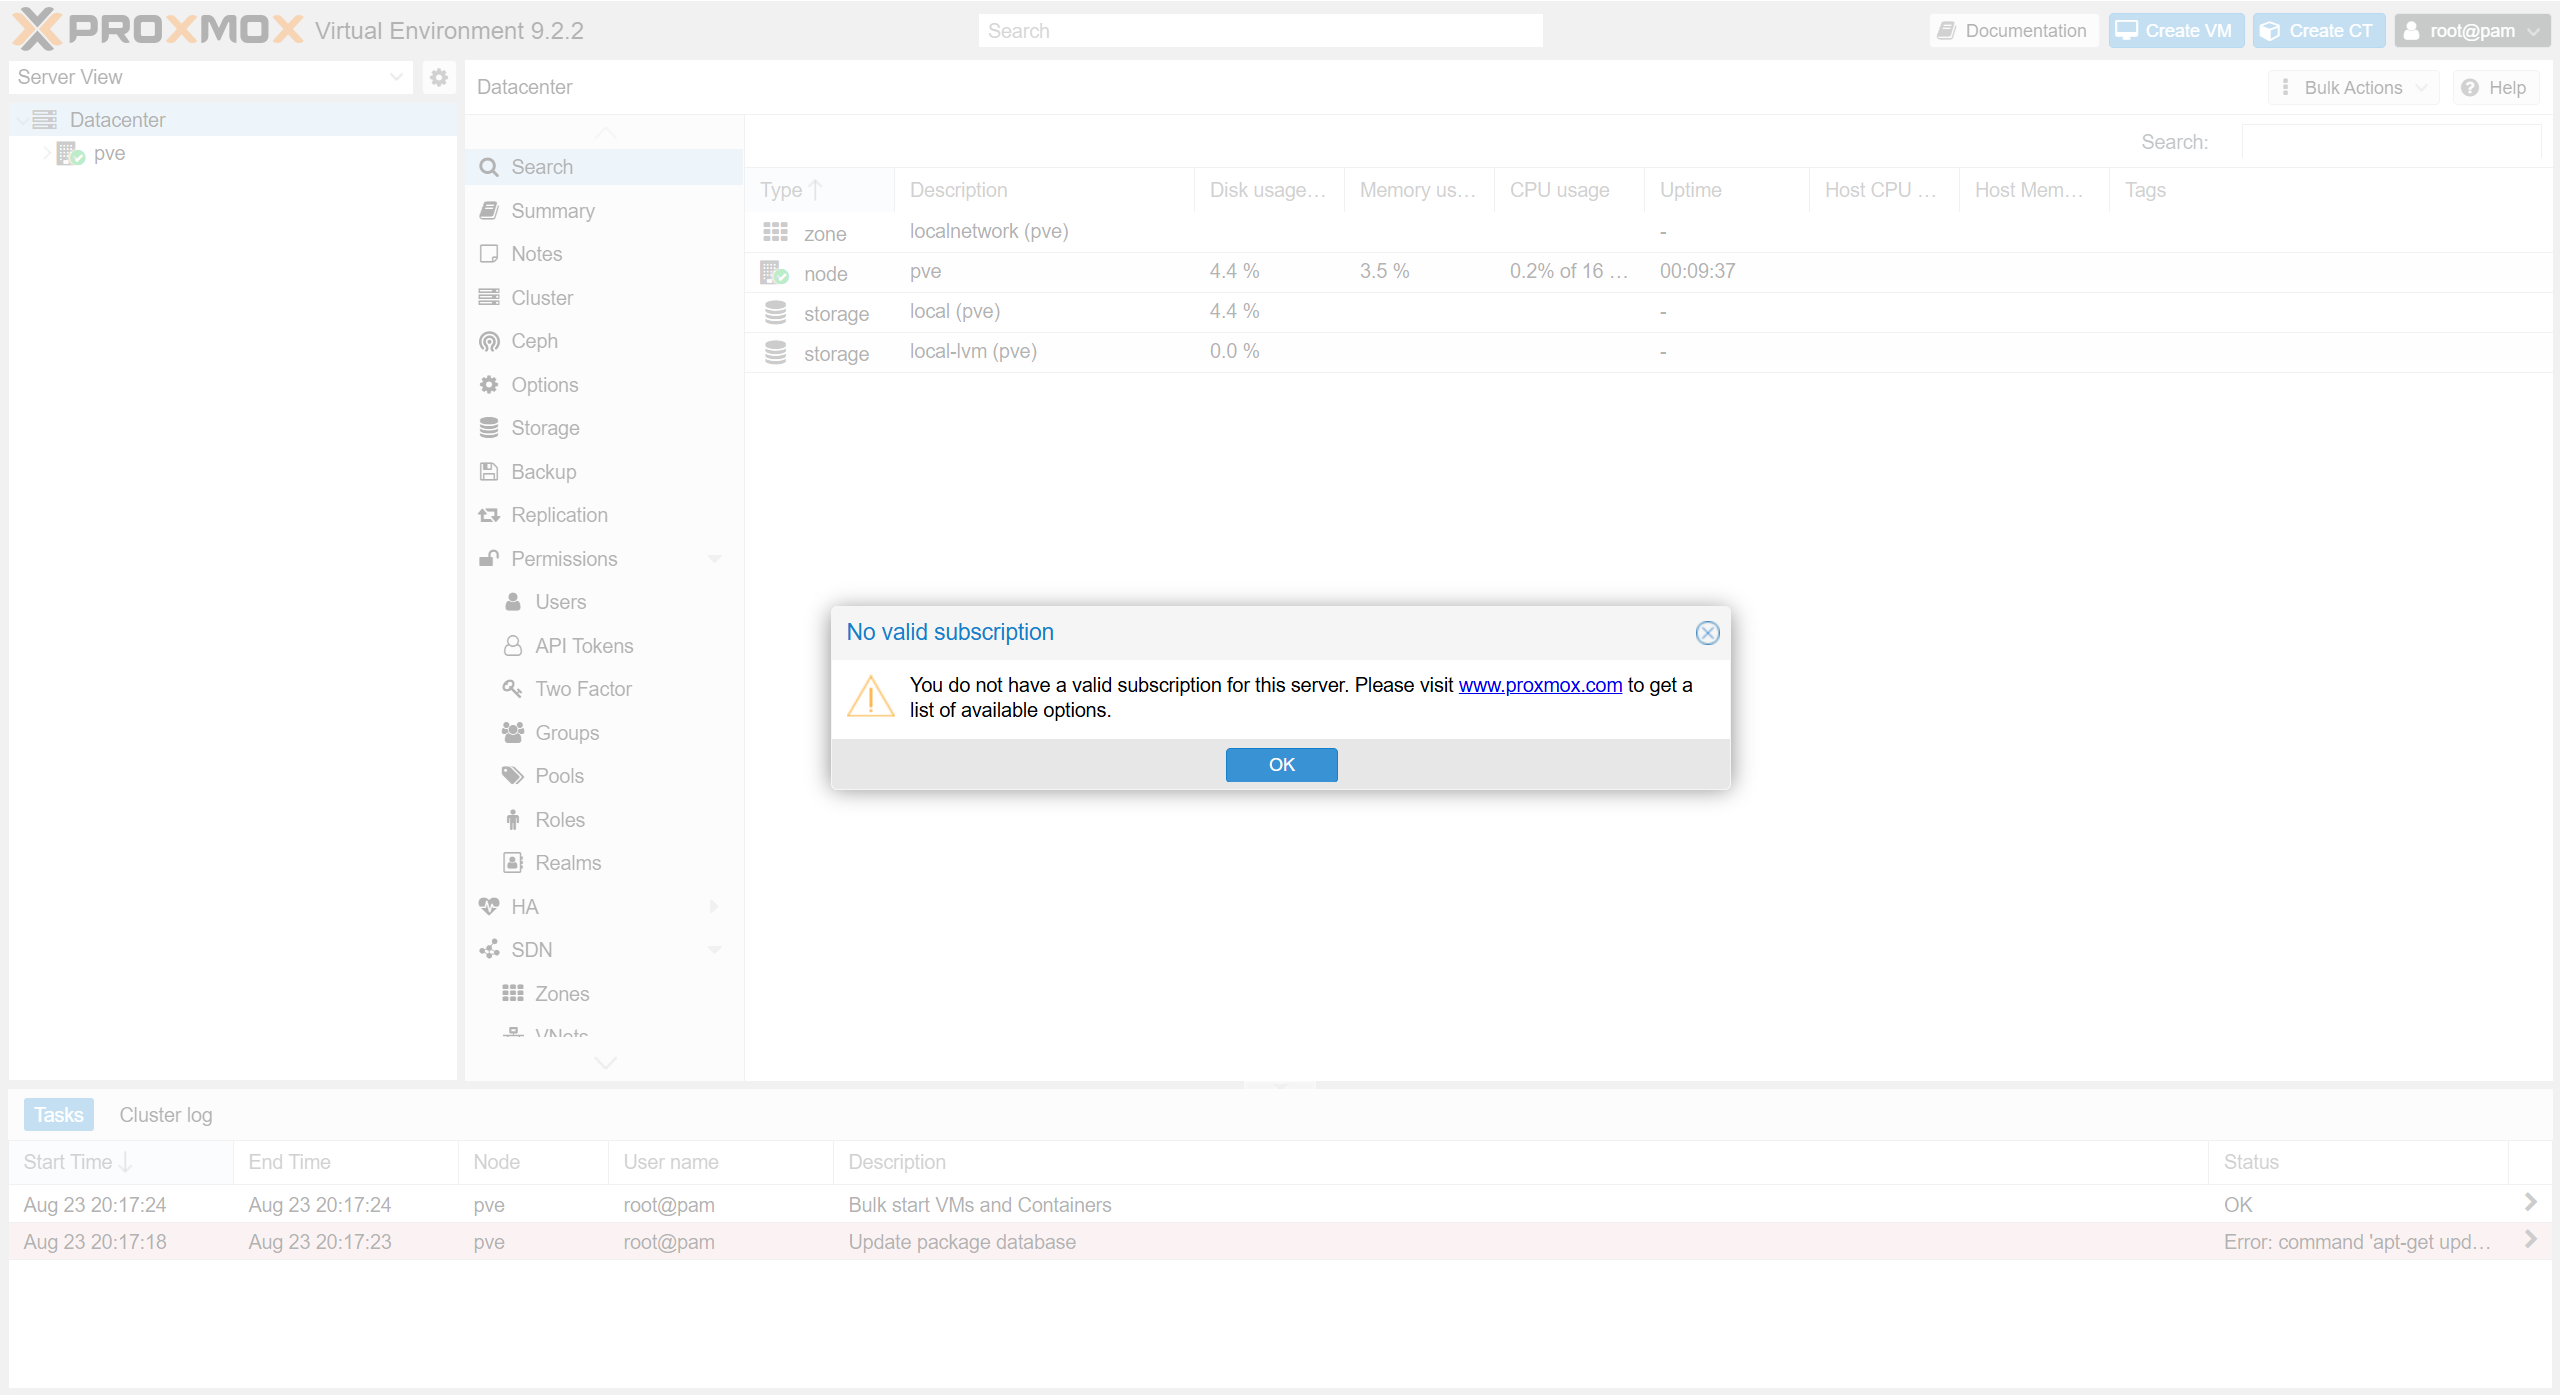Open Documentation
Screen dimensions: 2560x1395
[2013, 31]
